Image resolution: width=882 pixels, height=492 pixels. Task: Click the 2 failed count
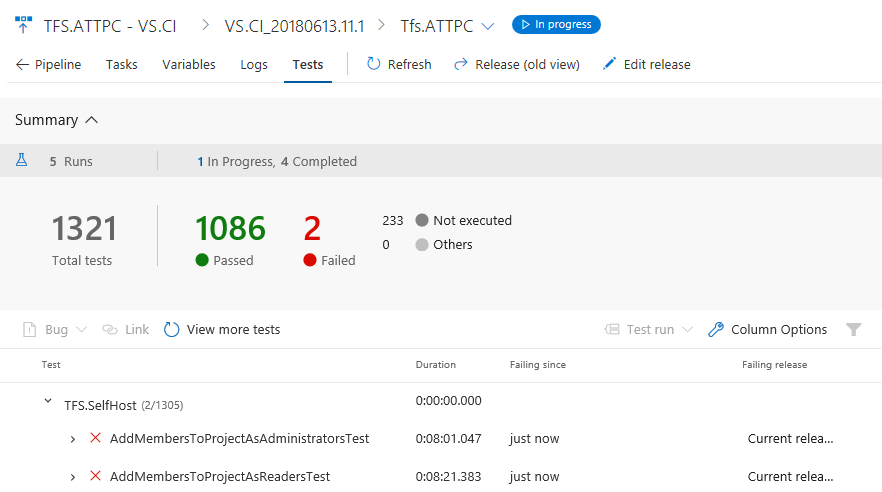pyautogui.click(x=312, y=228)
